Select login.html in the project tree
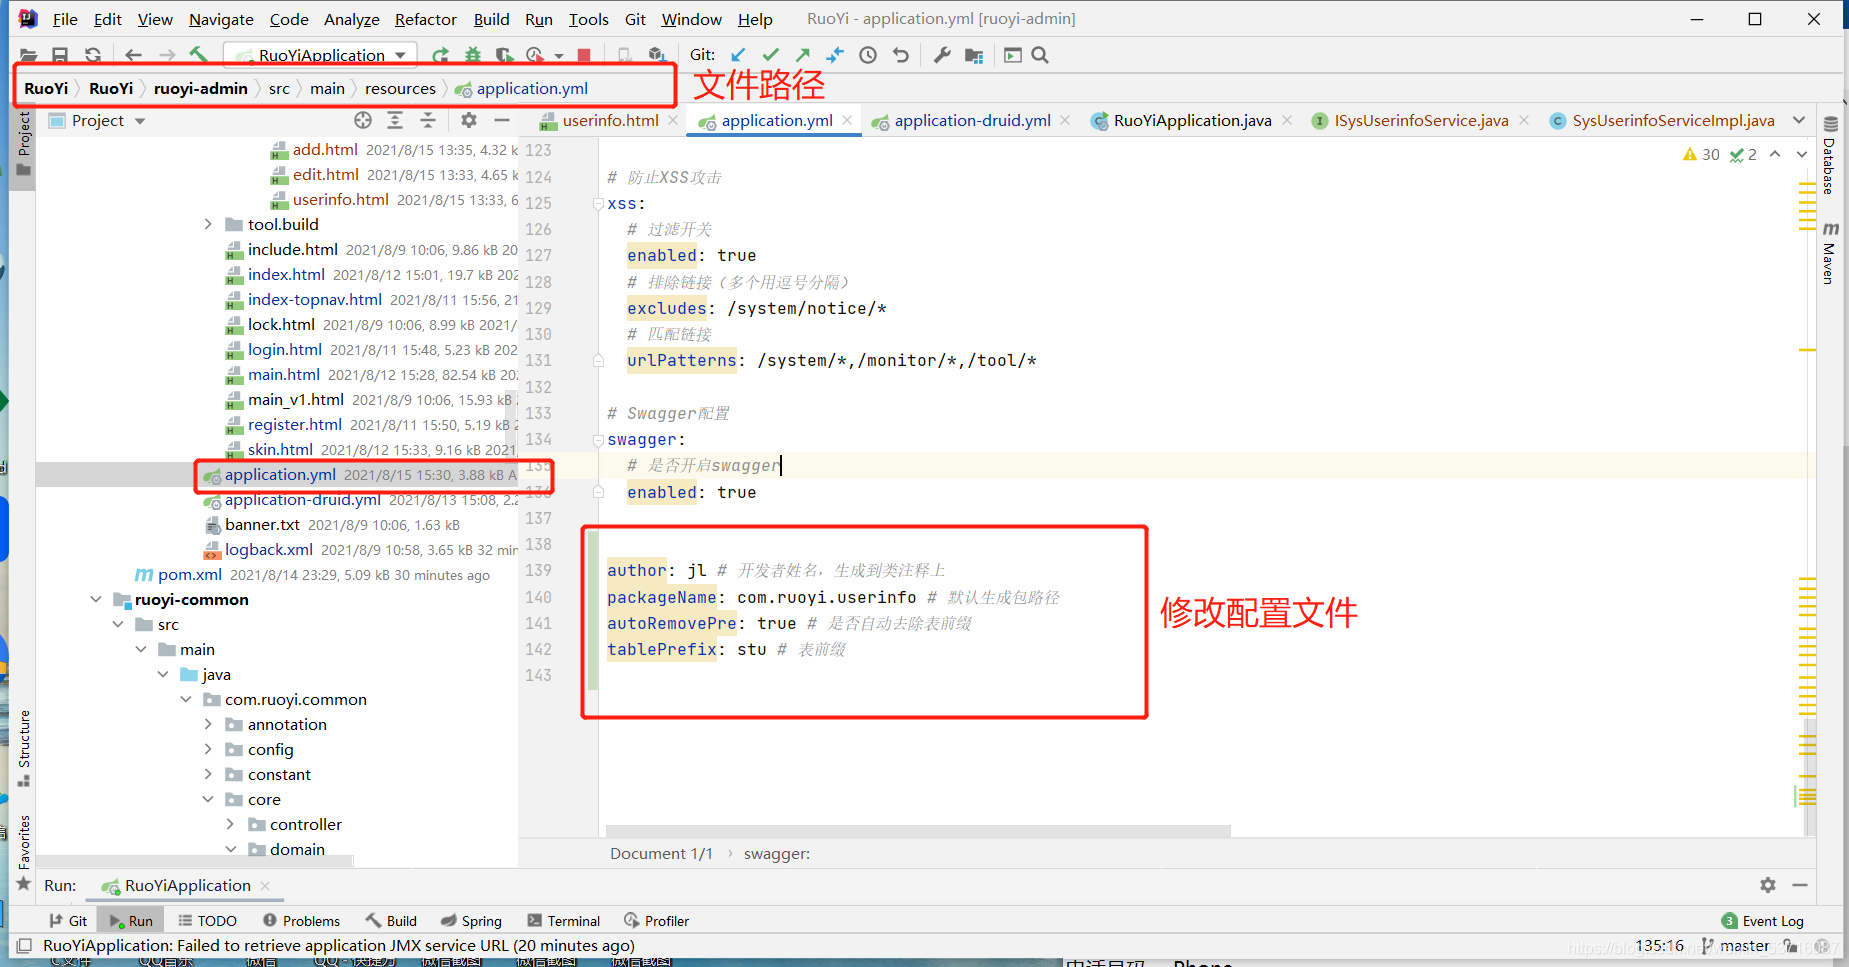The width and height of the screenshot is (1849, 967). coord(285,349)
